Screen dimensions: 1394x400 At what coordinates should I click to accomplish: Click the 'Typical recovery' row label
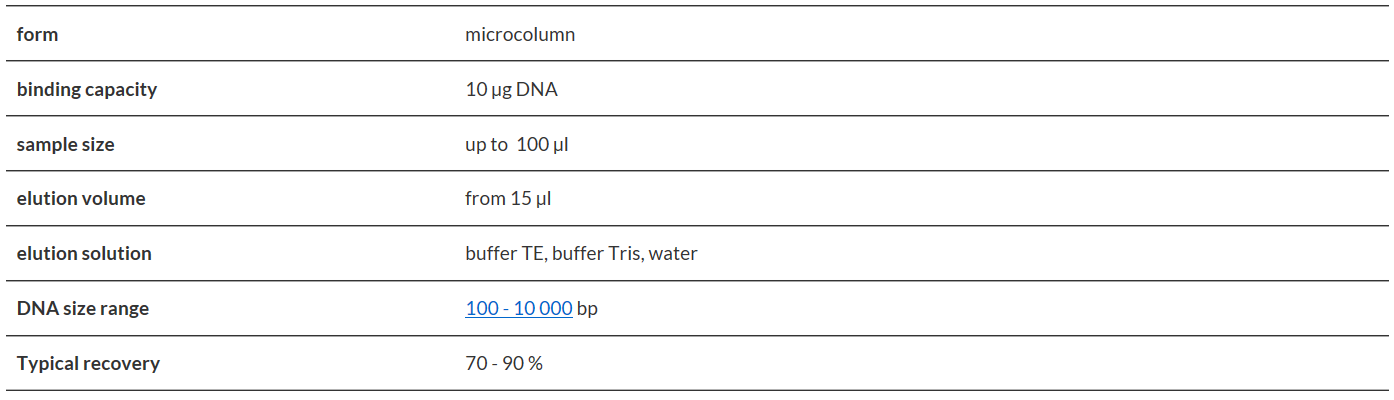[88, 364]
